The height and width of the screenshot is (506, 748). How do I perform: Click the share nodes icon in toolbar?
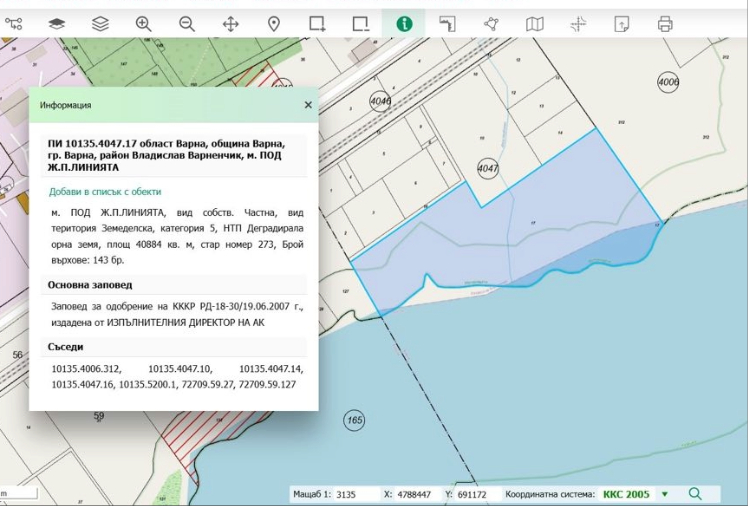click(491, 23)
